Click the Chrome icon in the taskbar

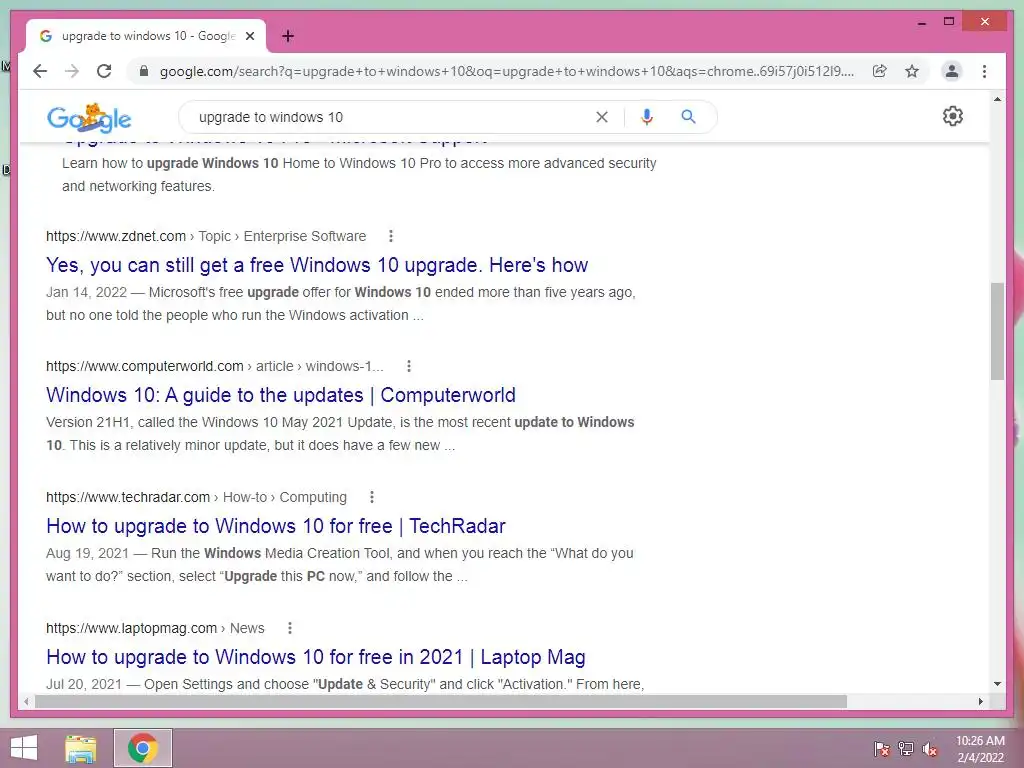[143, 748]
